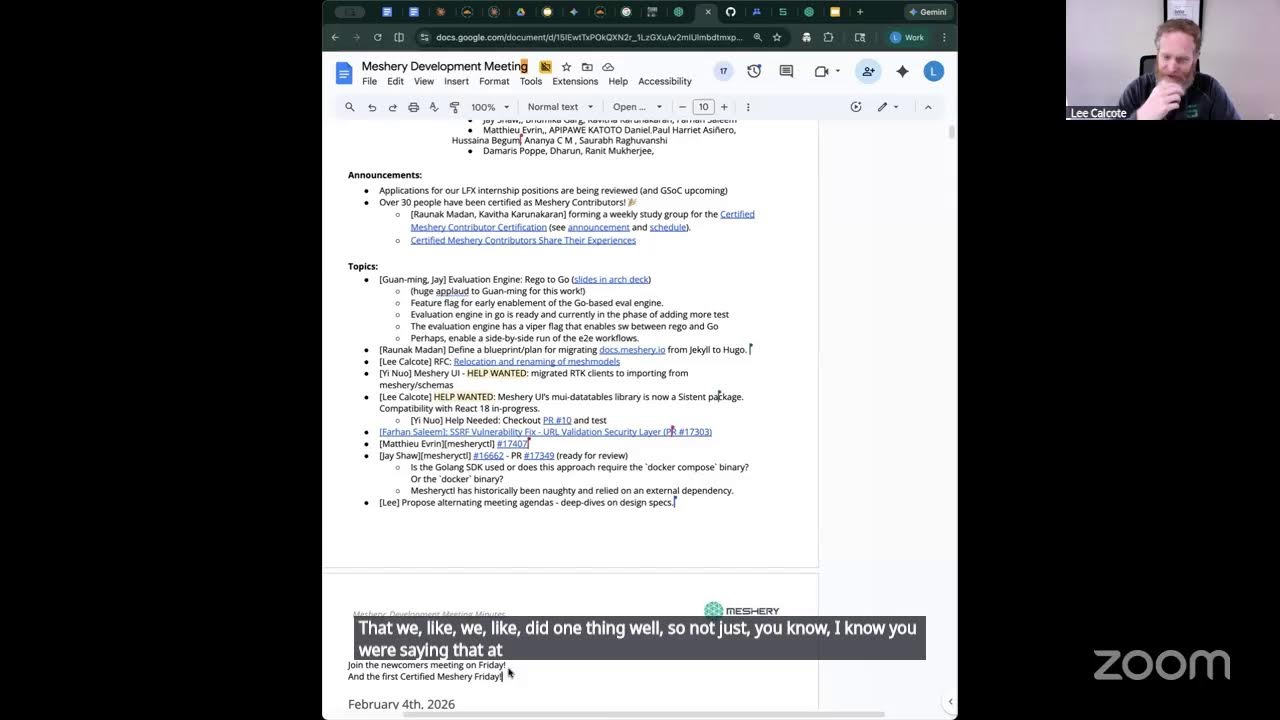1280x720 pixels.
Task: Open the GitHub browser tab
Action: coord(730,12)
